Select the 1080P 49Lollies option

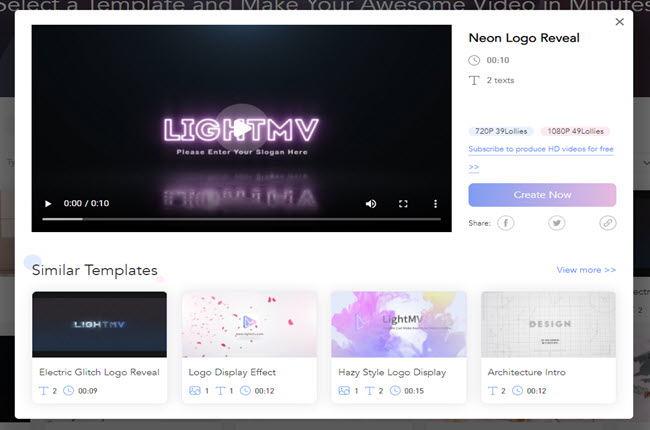(x=575, y=131)
